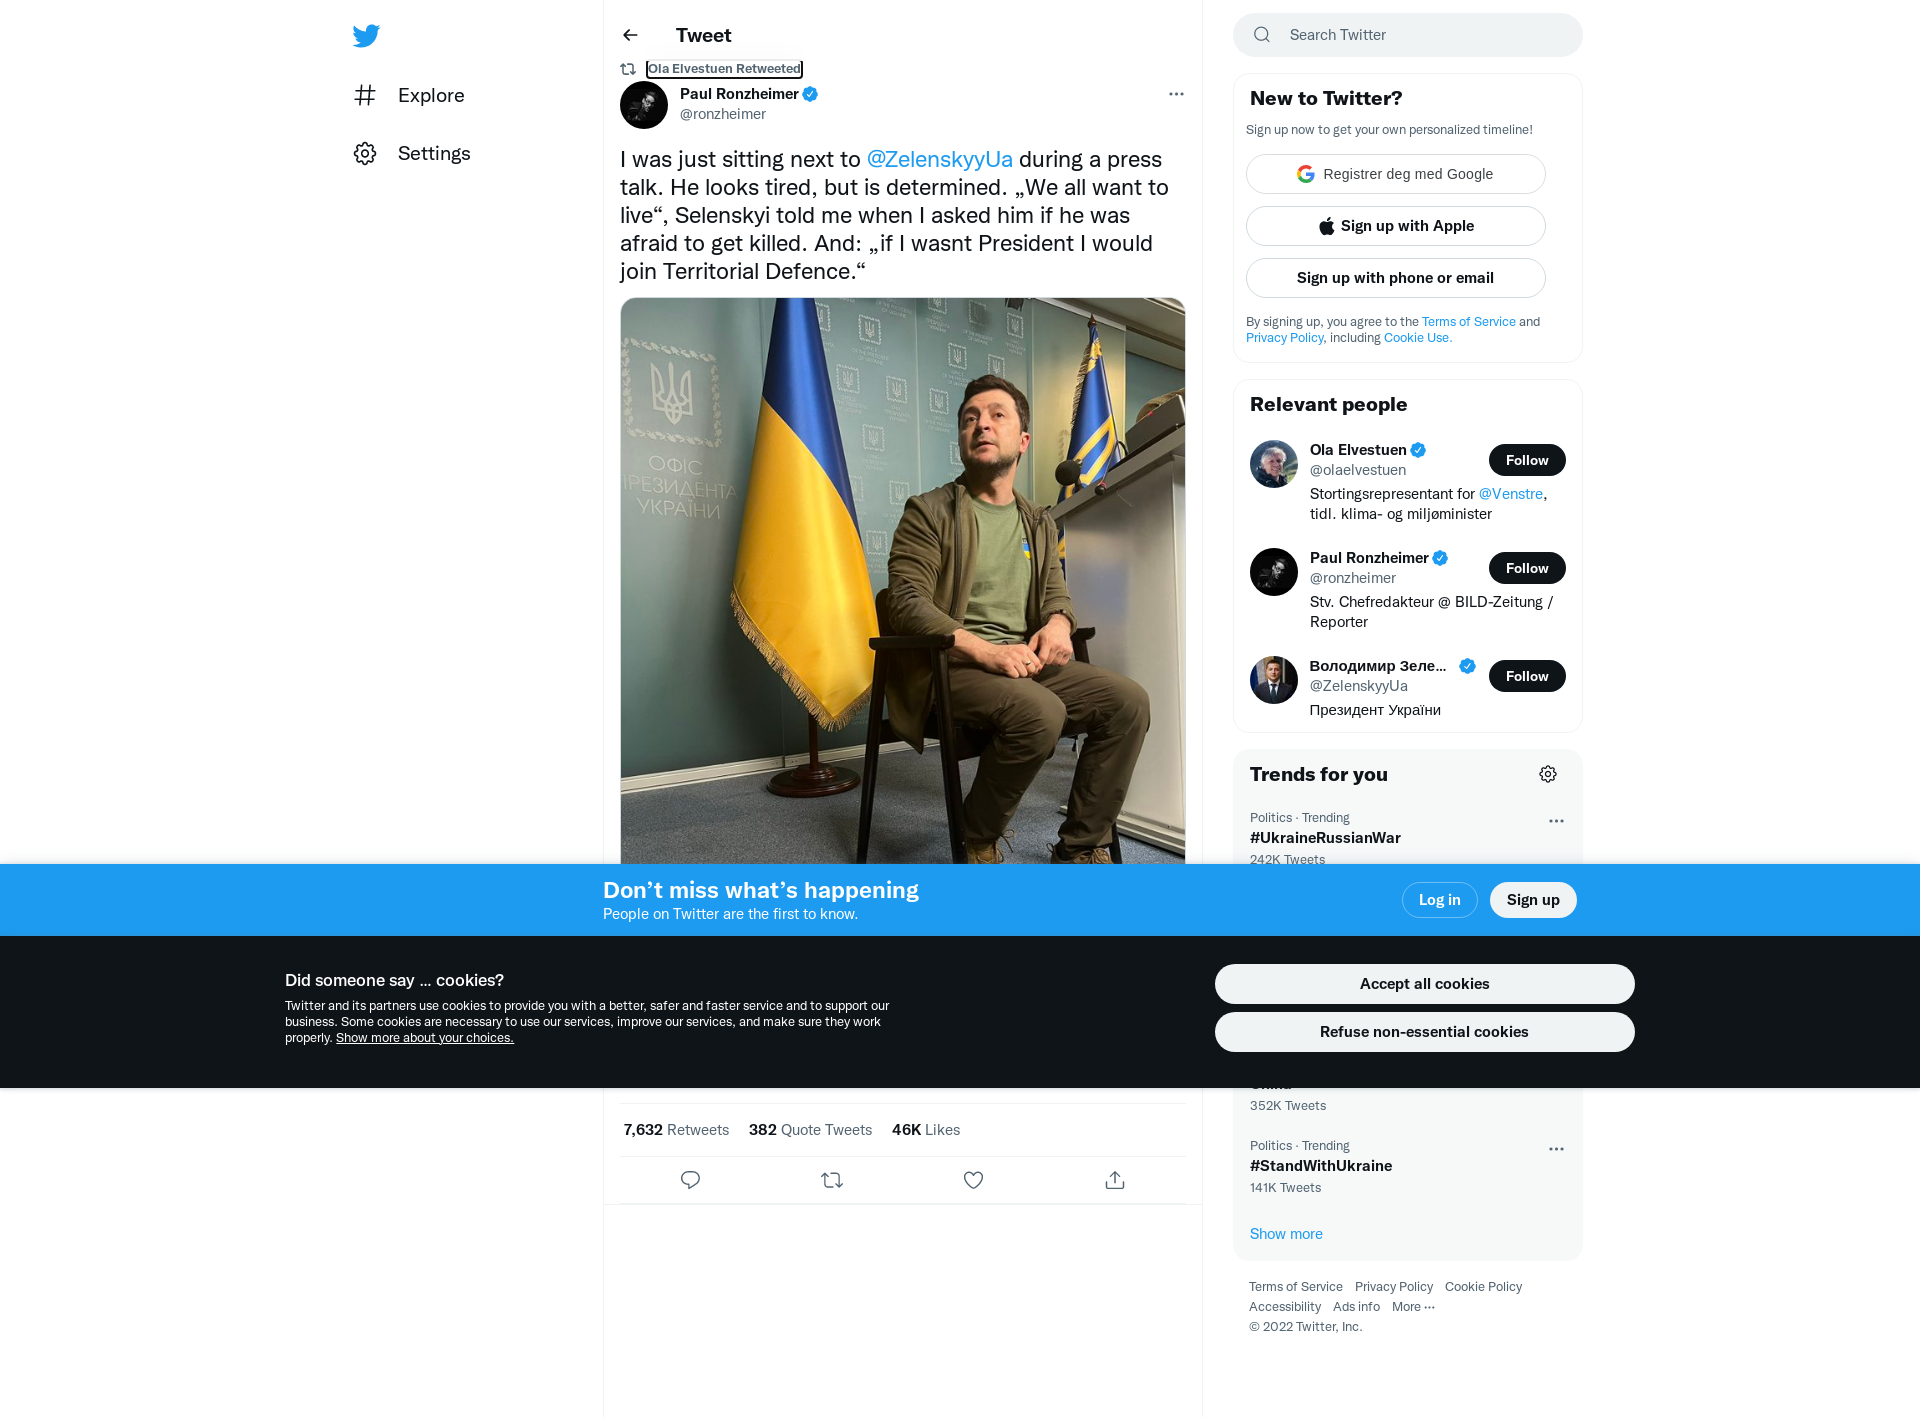
Task: Open Trends settings gear icon
Action: 1548,774
